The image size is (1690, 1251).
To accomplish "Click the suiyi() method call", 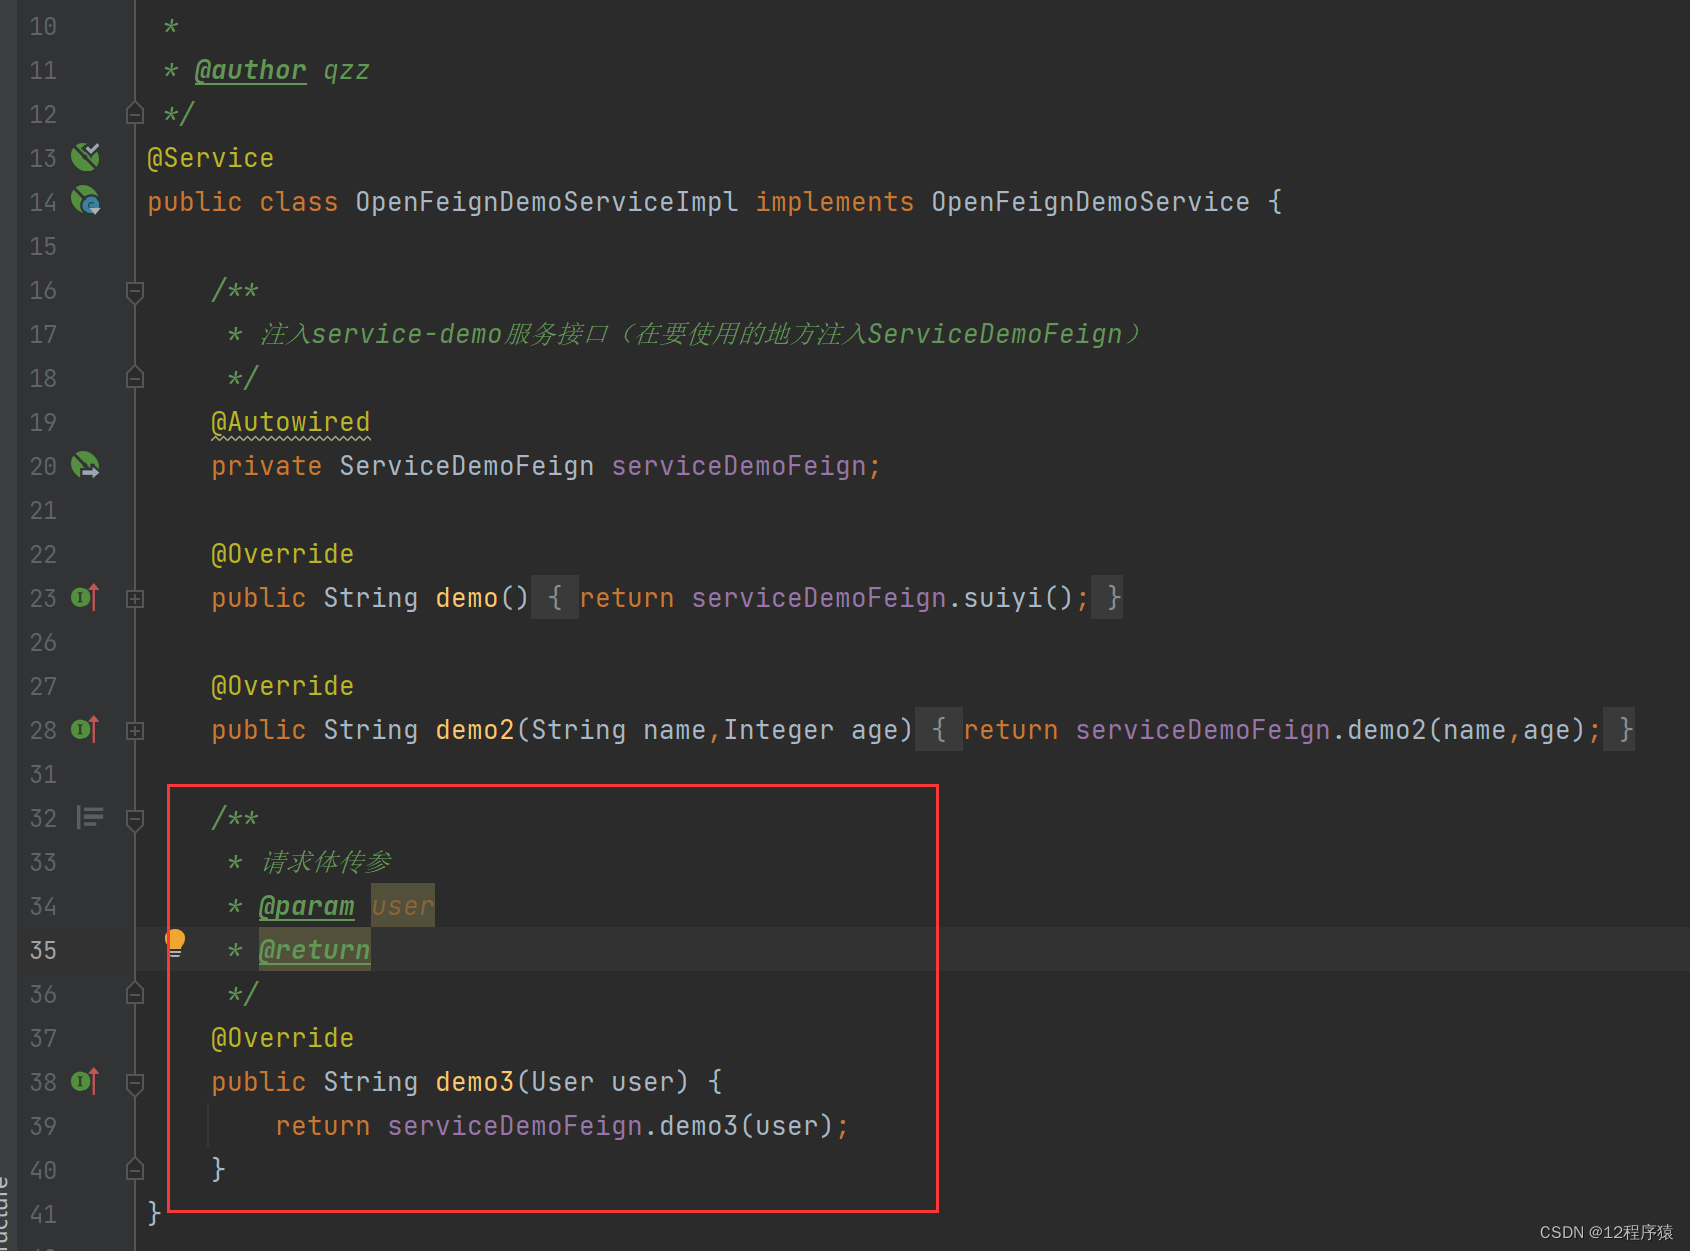I will click(1018, 598).
